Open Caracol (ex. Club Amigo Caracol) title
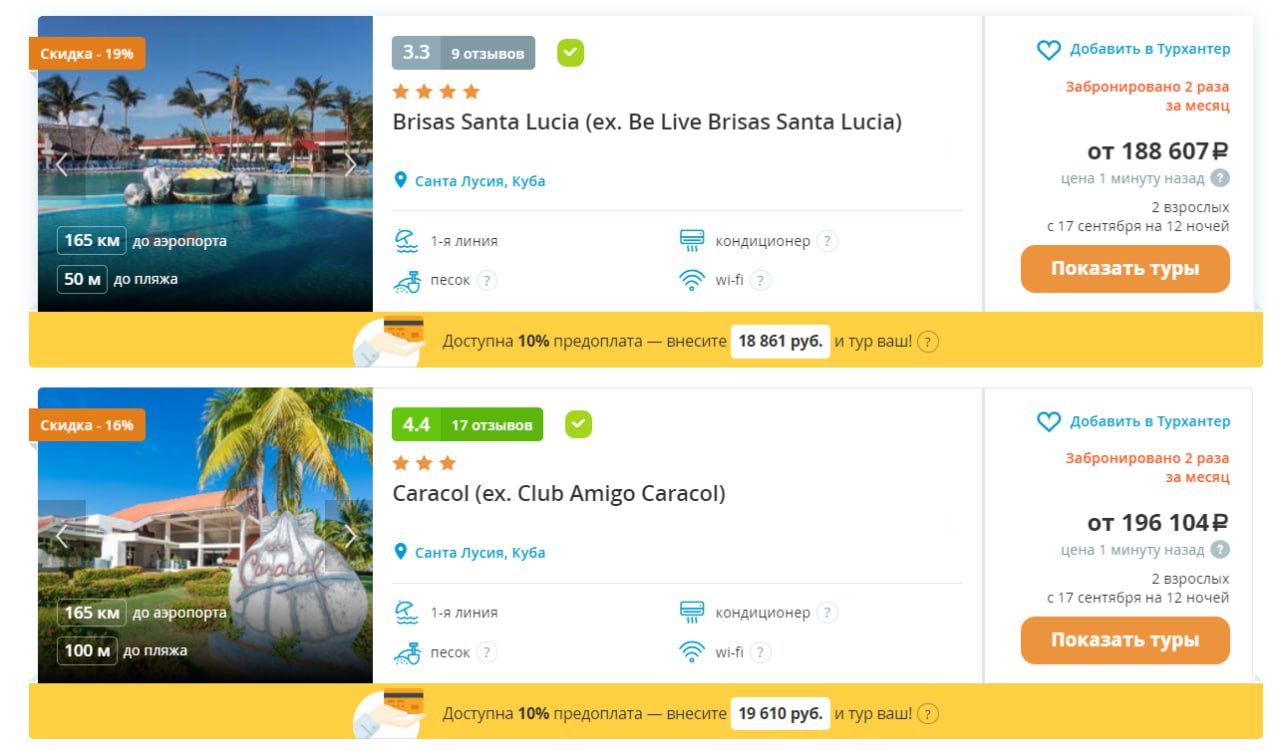This screenshot has width=1280, height=751. [x=559, y=494]
